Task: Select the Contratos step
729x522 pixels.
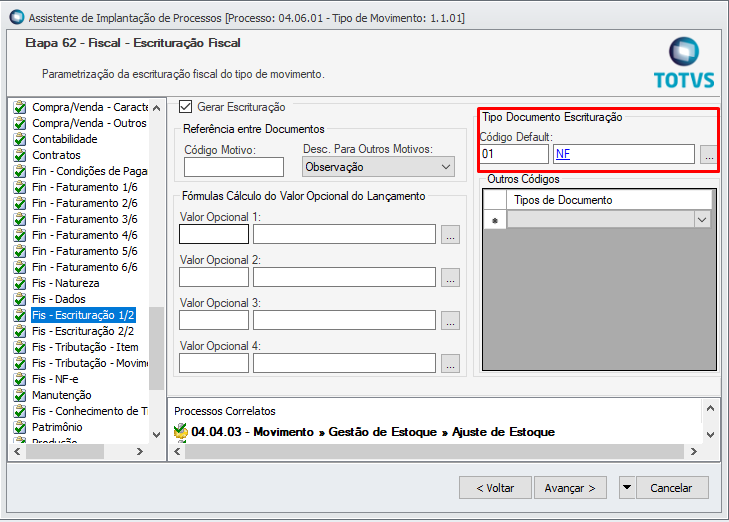Action: pyautogui.click(x=56, y=155)
